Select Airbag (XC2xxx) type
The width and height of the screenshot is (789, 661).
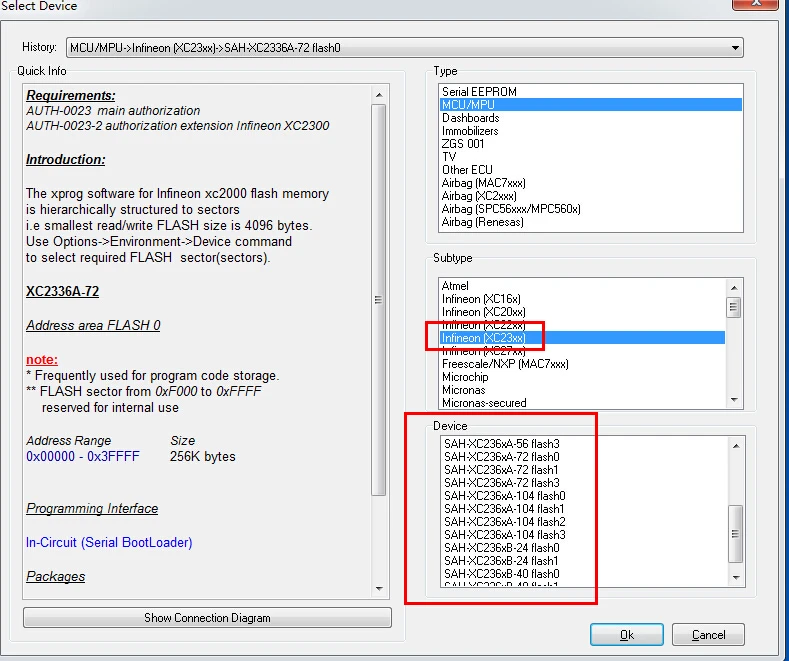[x=590, y=196]
